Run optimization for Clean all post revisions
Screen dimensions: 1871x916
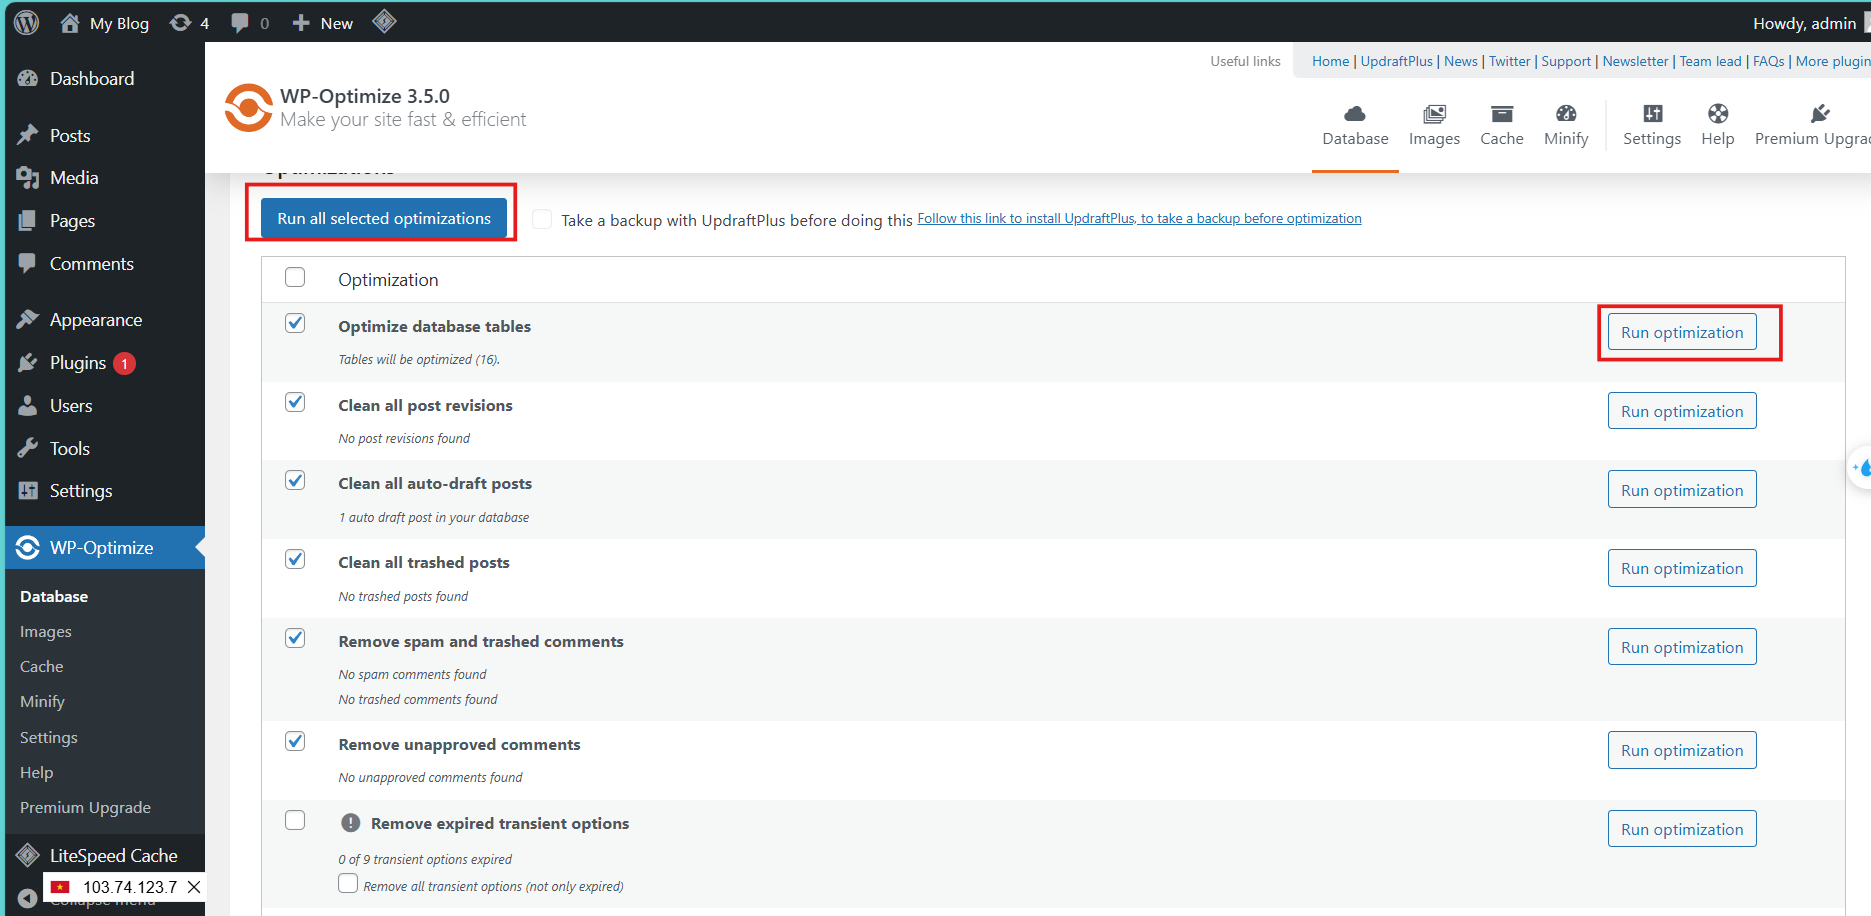(x=1682, y=411)
